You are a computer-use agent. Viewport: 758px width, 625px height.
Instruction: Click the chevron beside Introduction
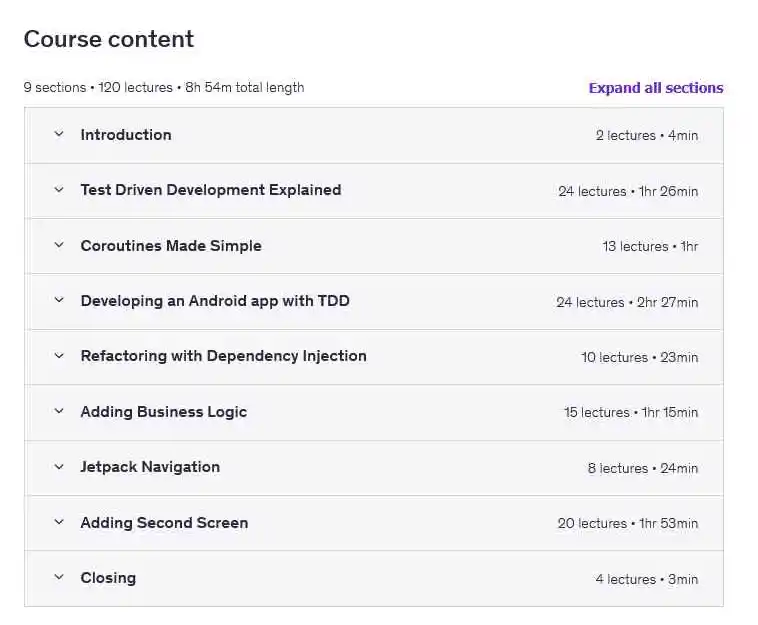(59, 135)
